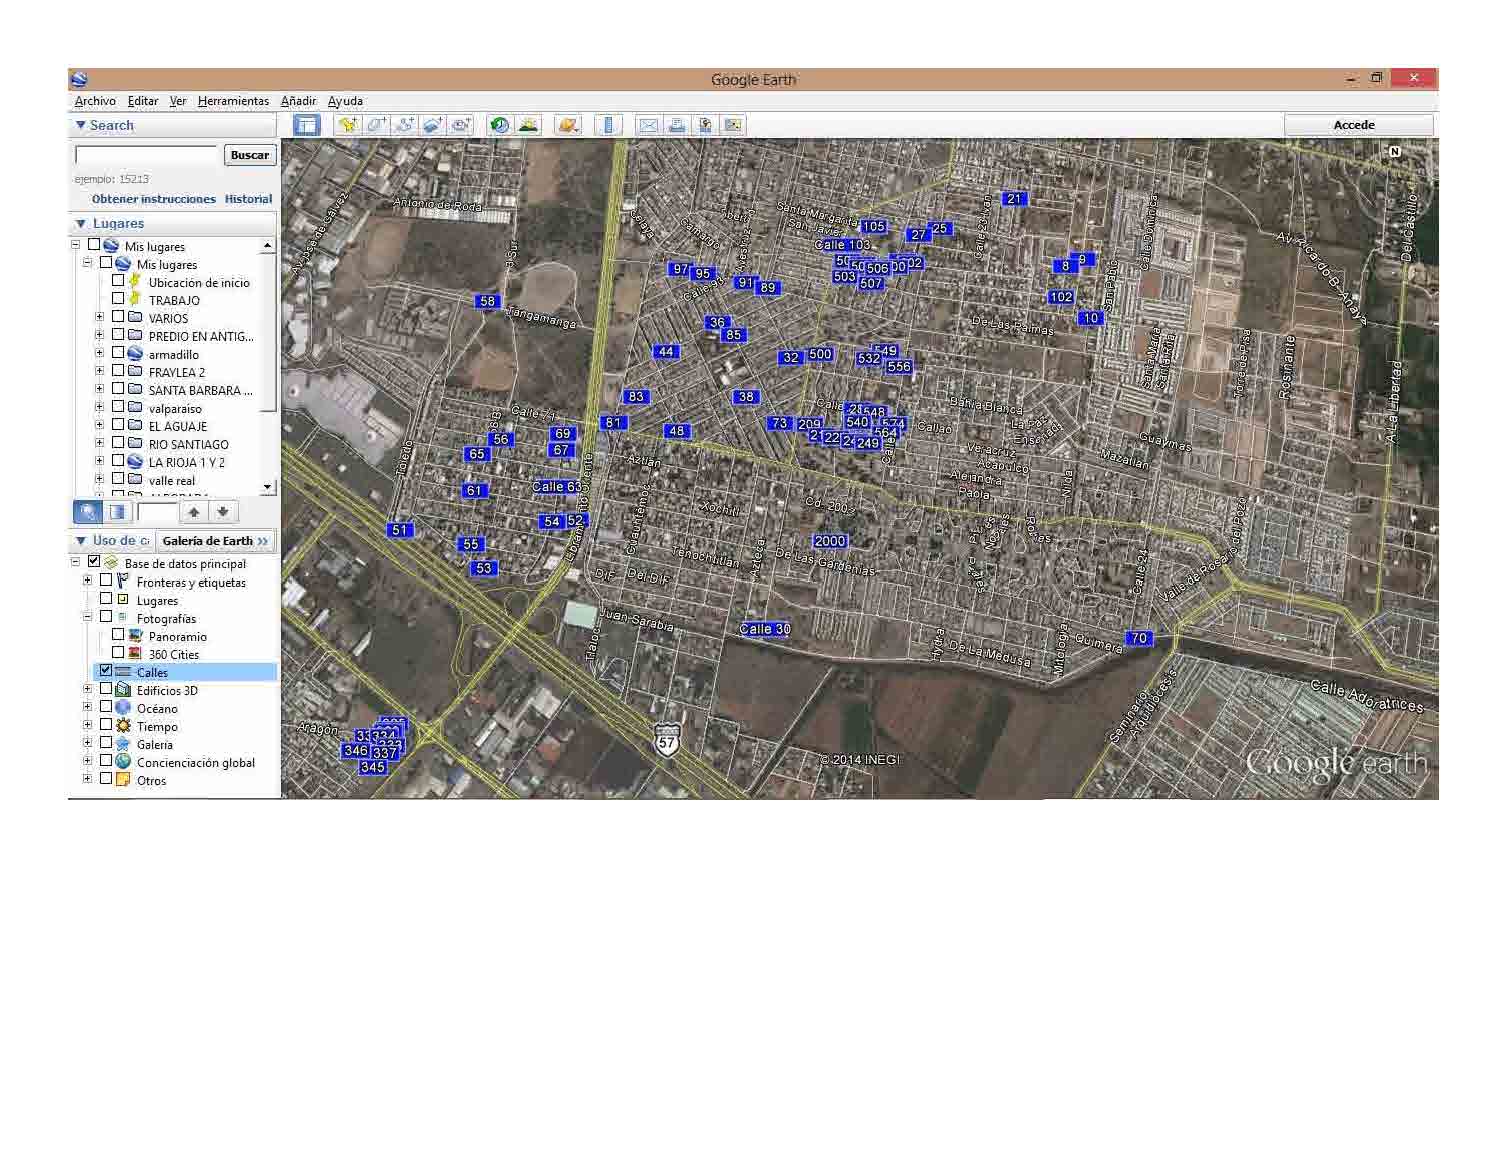Open the Ver menu

178,101
